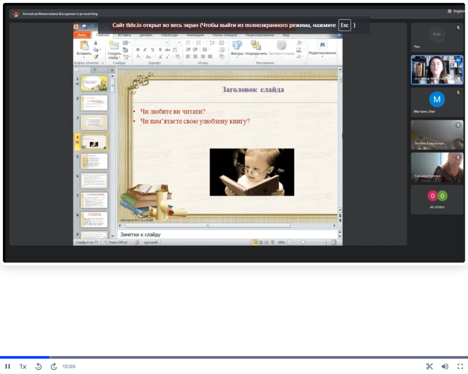Align text left in paragraph group
This screenshot has height=374, width=468.
188,57
